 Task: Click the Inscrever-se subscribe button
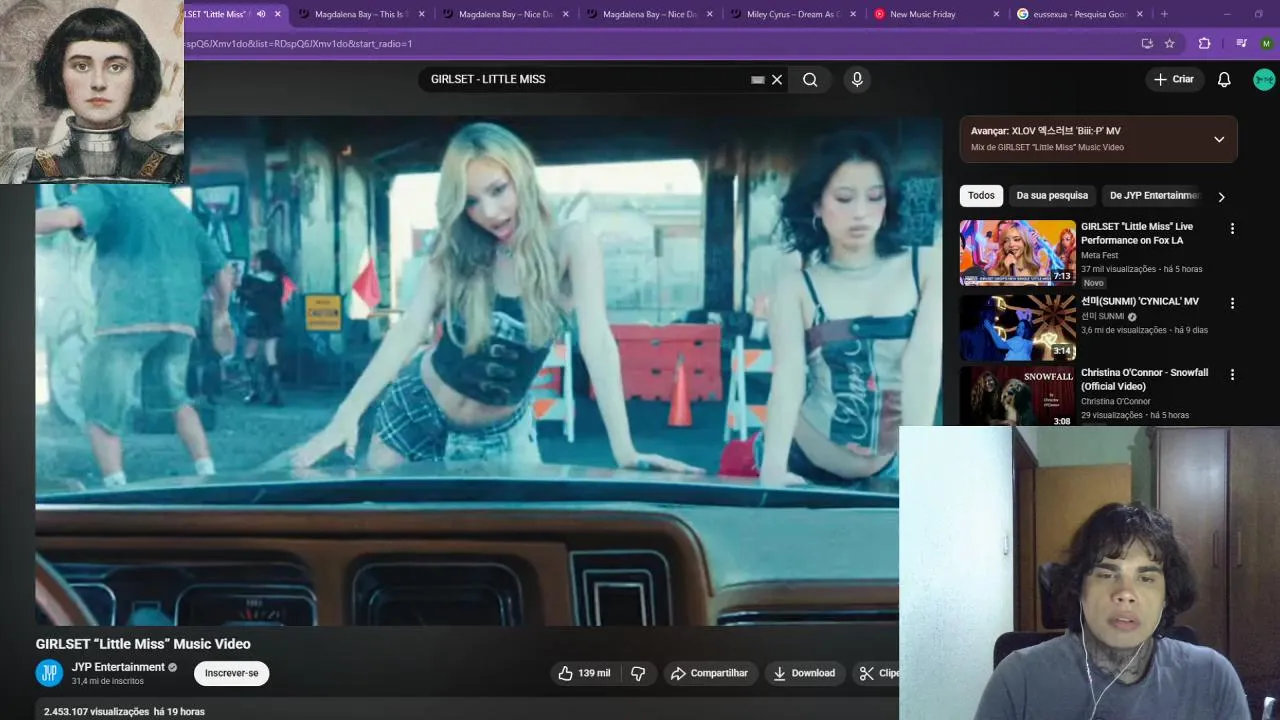[x=231, y=673]
